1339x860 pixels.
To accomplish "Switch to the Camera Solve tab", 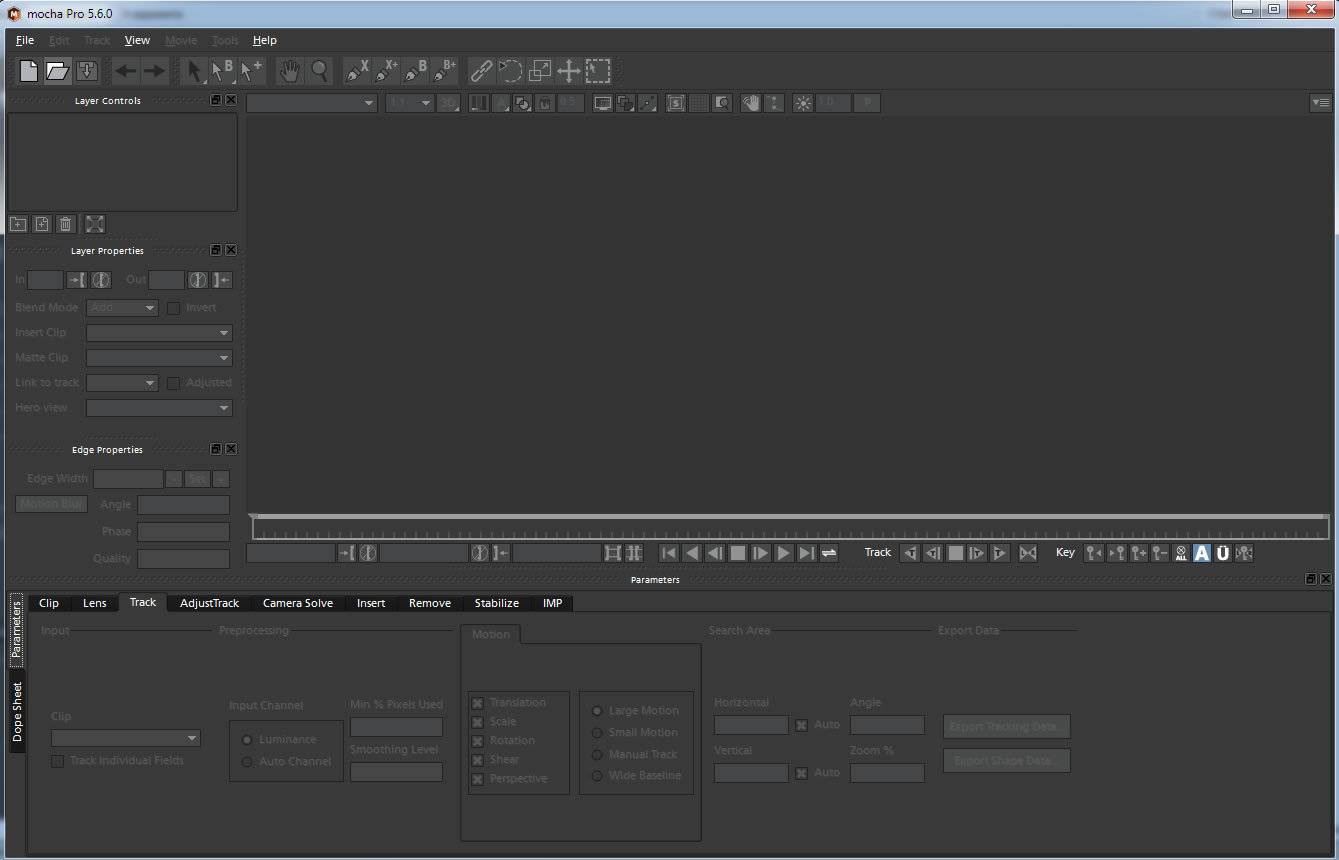I will point(297,603).
